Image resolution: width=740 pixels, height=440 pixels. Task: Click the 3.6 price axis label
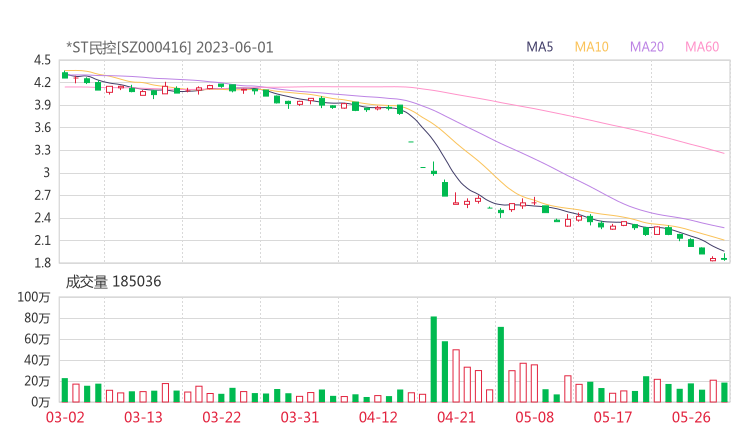[42, 127]
